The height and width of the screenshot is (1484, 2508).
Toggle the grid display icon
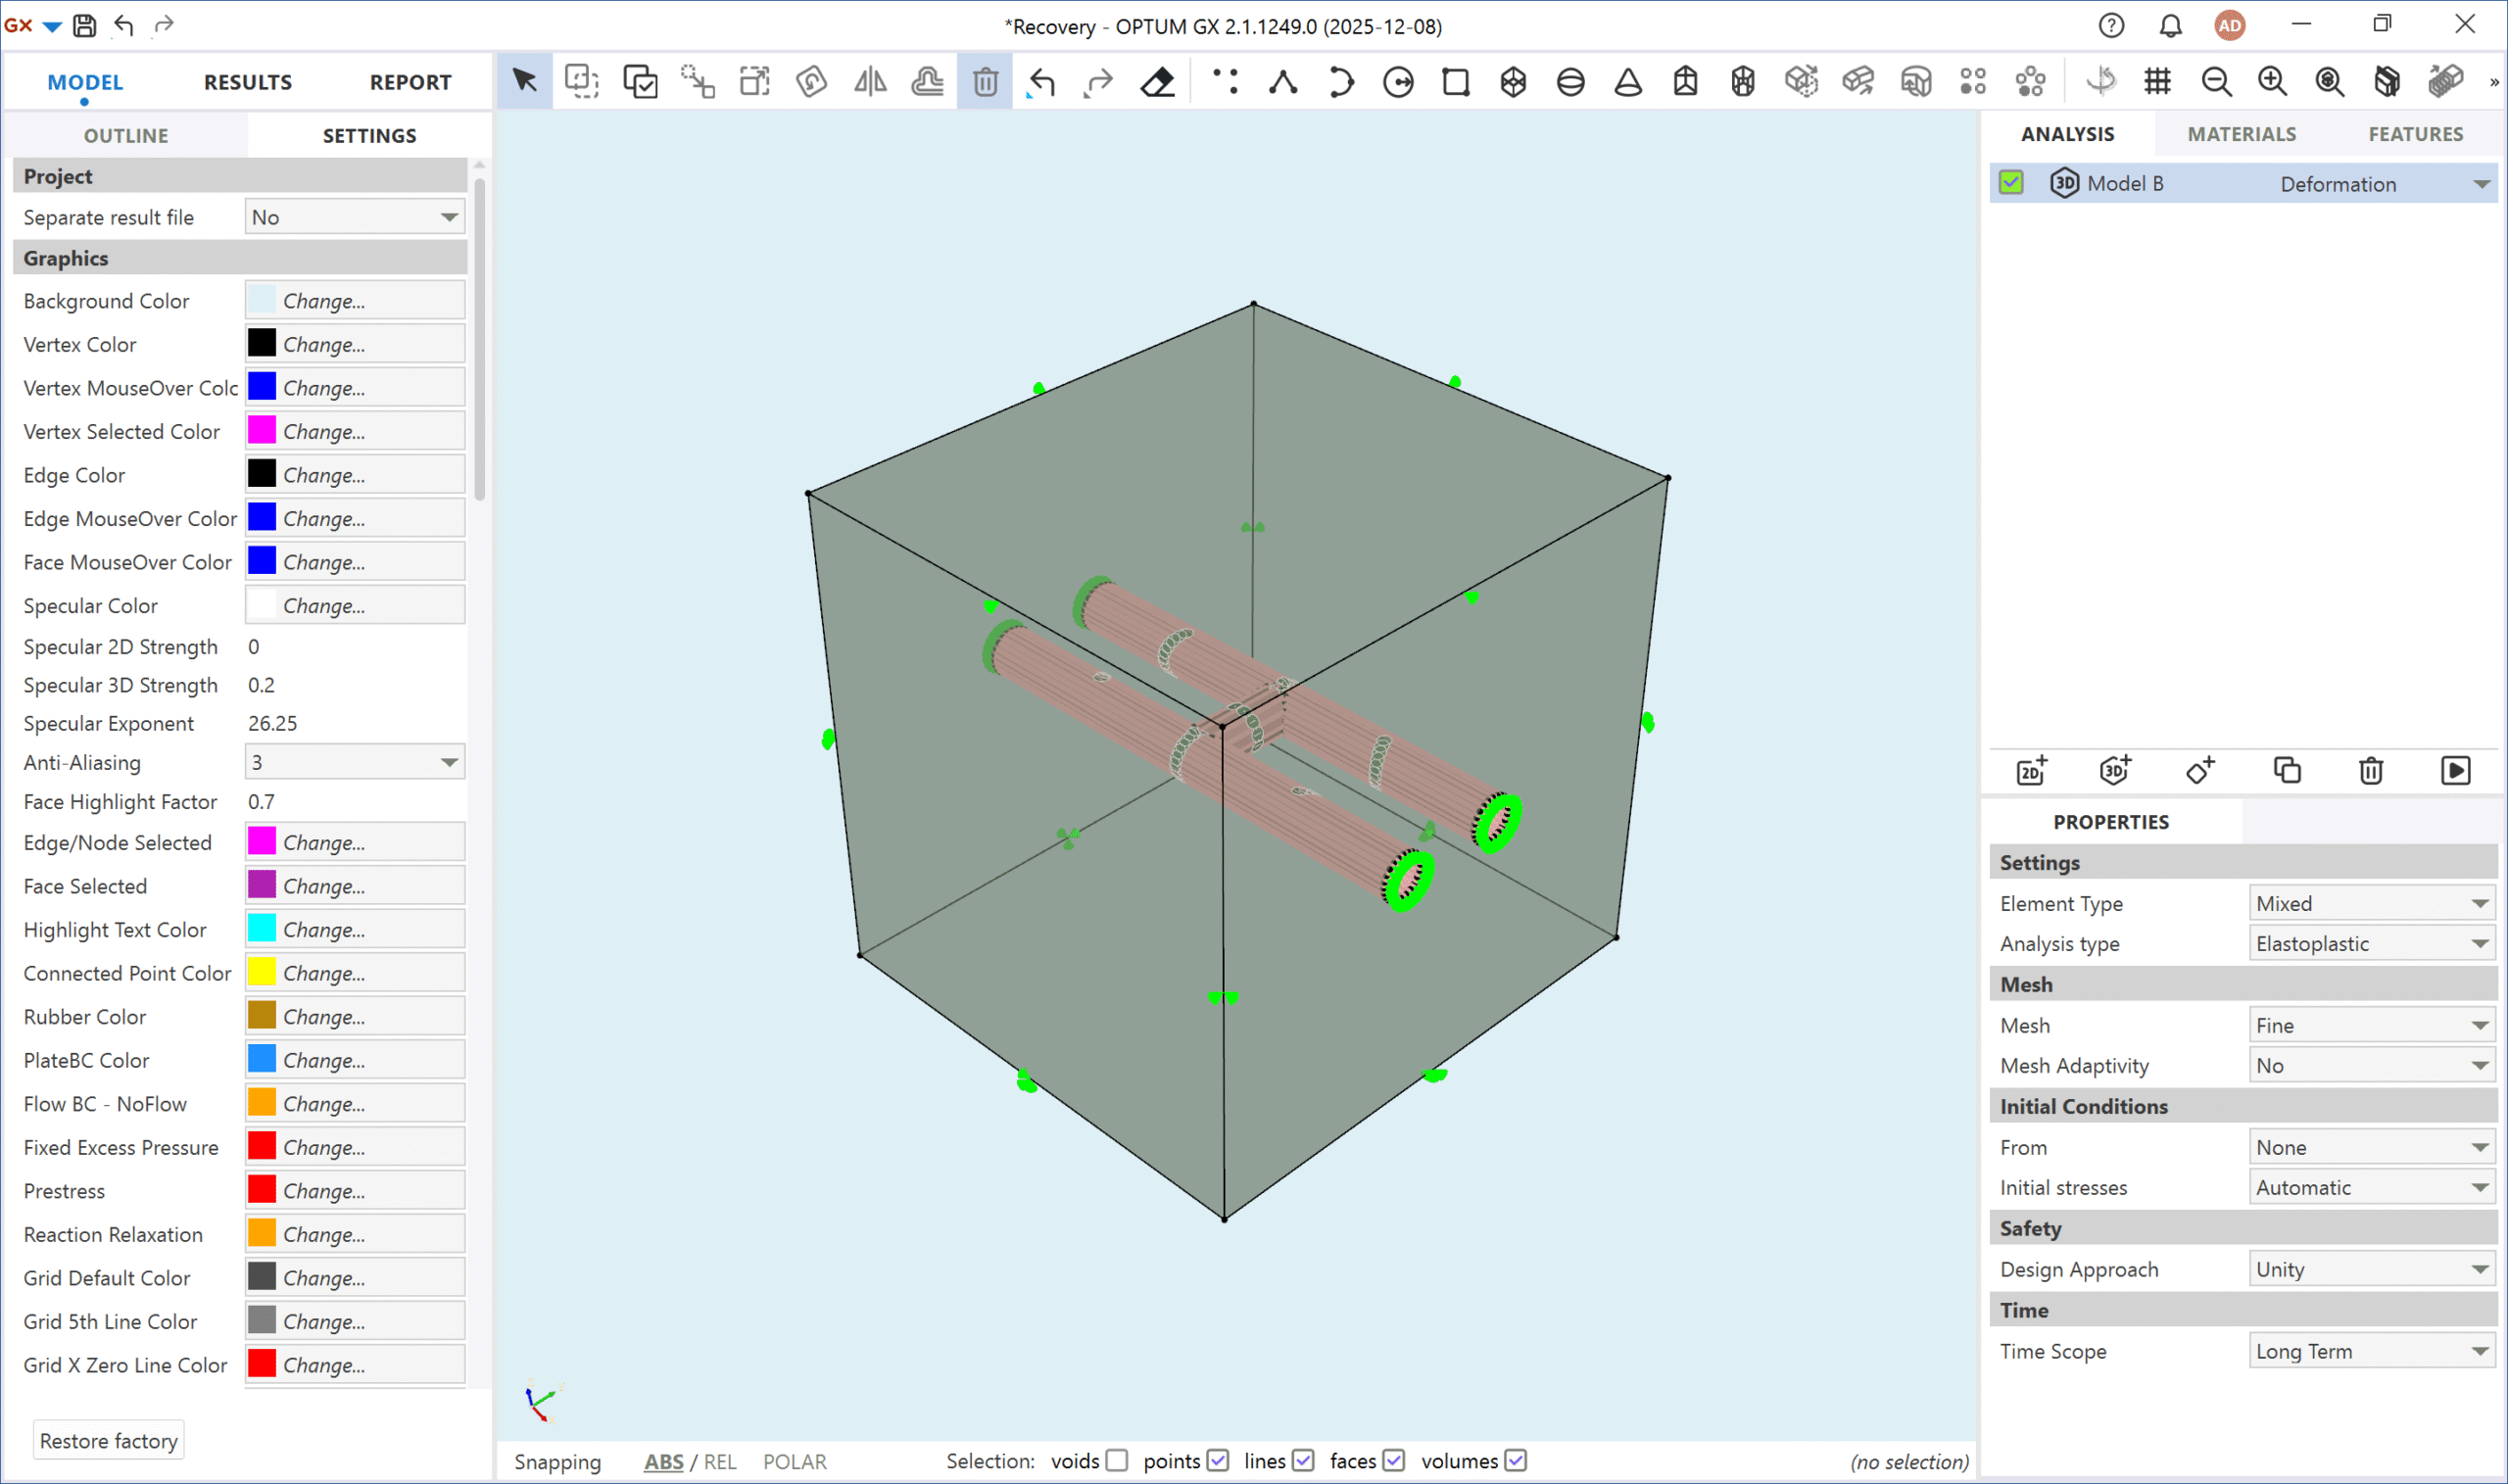point(2157,82)
